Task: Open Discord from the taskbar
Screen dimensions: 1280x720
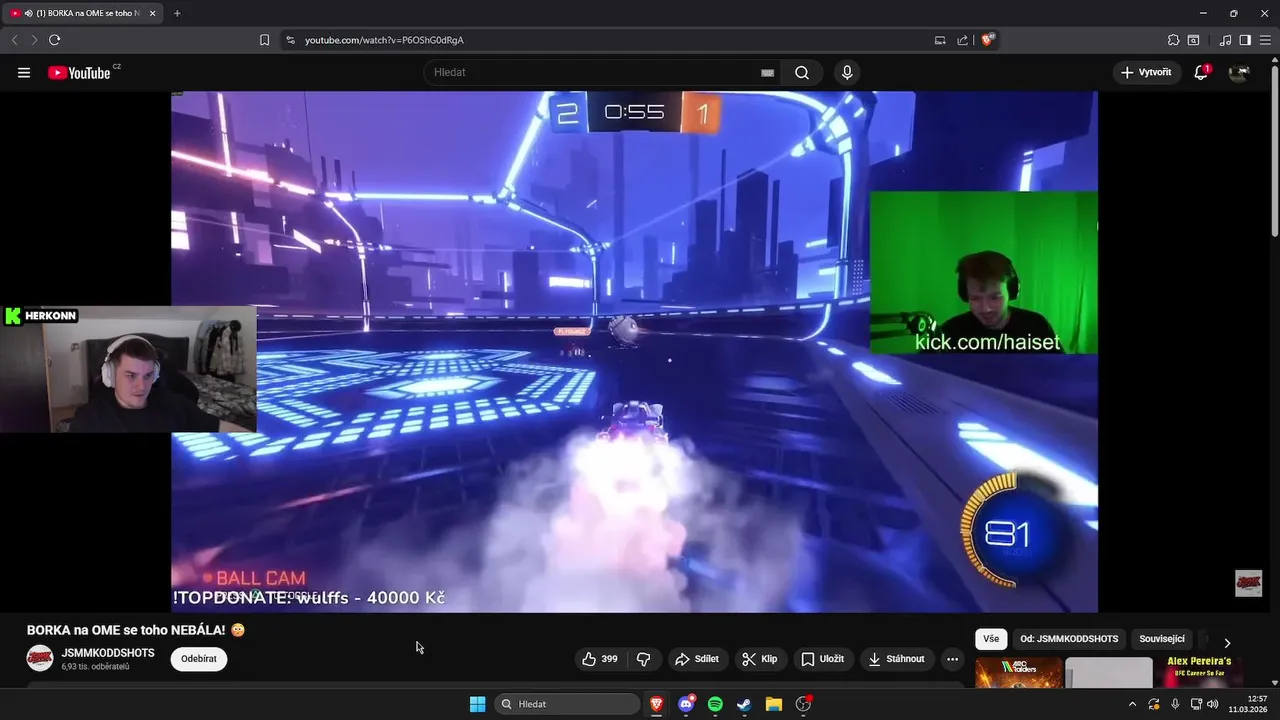Action: [x=686, y=704]
